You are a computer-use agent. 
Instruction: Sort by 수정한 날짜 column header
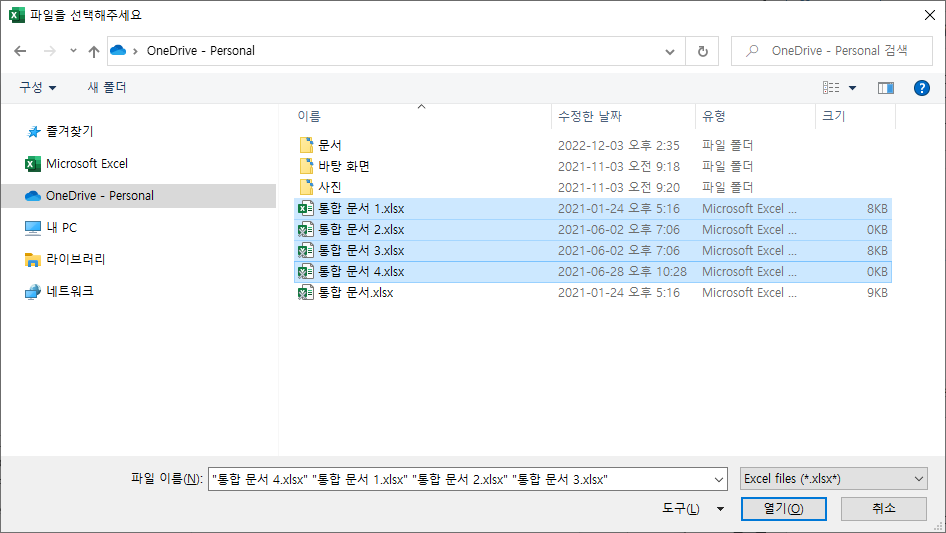click(589, 116)
